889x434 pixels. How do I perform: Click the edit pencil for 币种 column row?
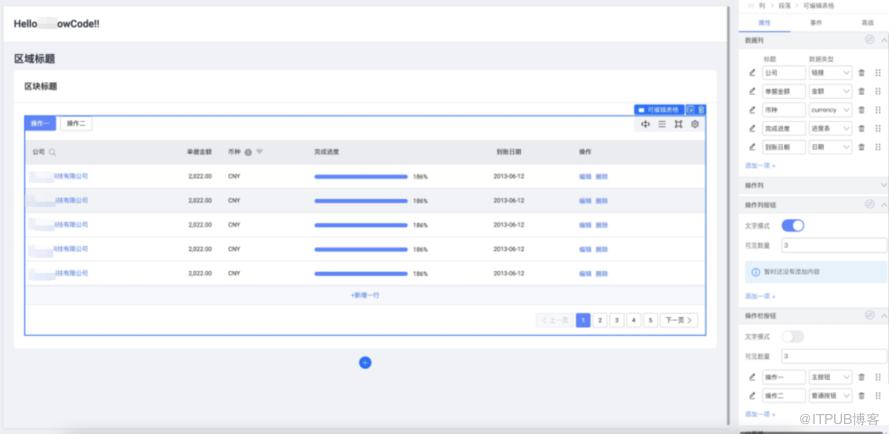(x=752, y=110)
